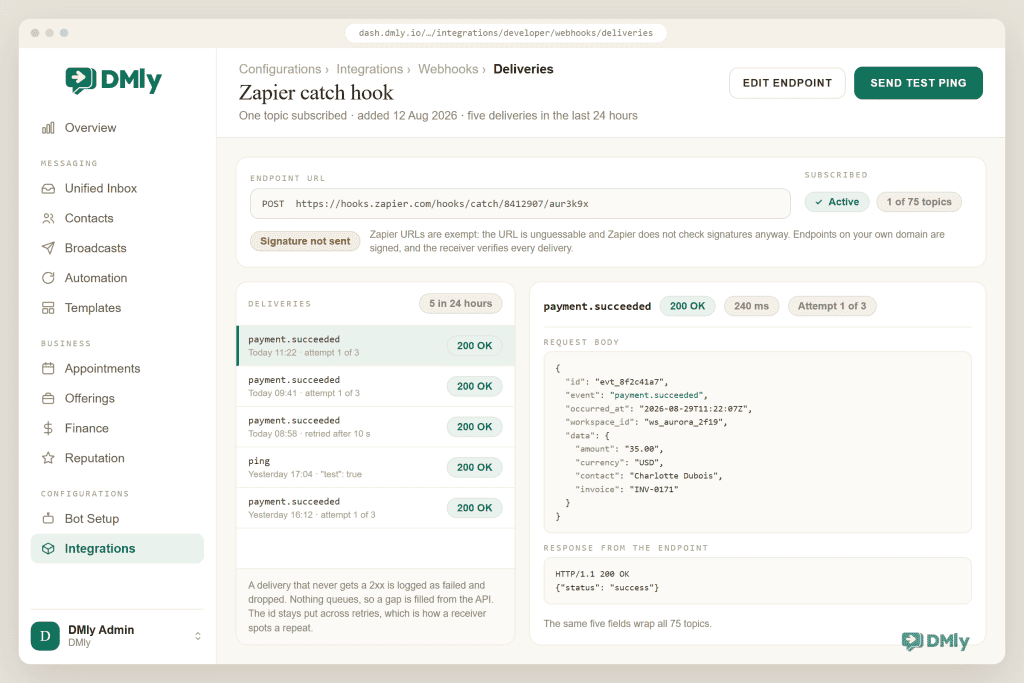The height and width of the screenshot is (683, 1024).
Task: Open Appointments from the sidebar
Action: pyautogui.click(x=118, y=369)
